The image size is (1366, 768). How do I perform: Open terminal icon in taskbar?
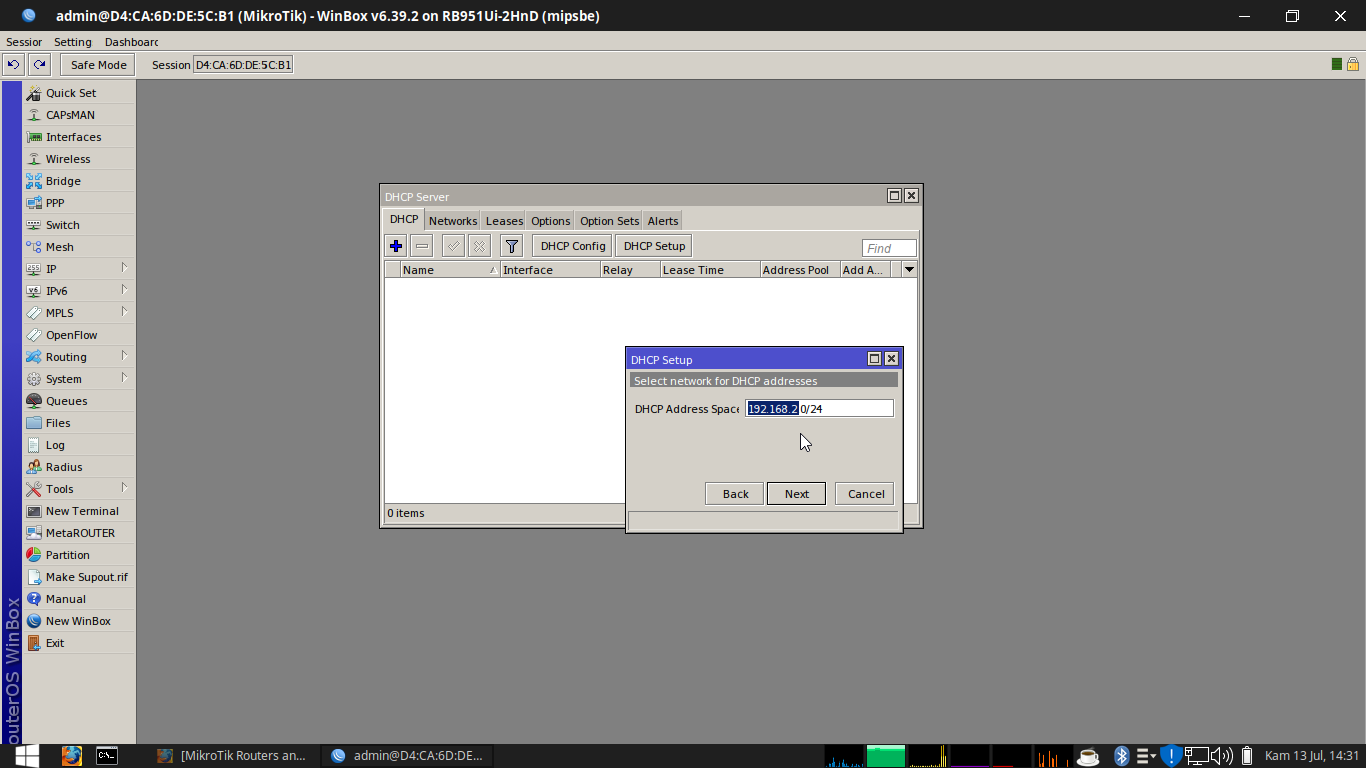pos(107,756)
